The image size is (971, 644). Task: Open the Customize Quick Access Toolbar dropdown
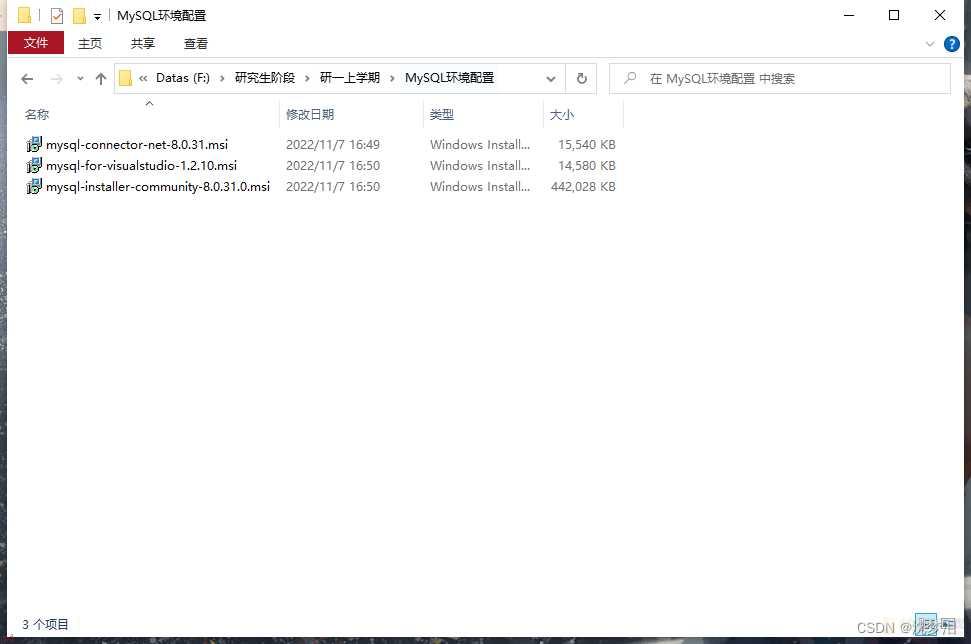pyautogui.click(x=97, y=17)
